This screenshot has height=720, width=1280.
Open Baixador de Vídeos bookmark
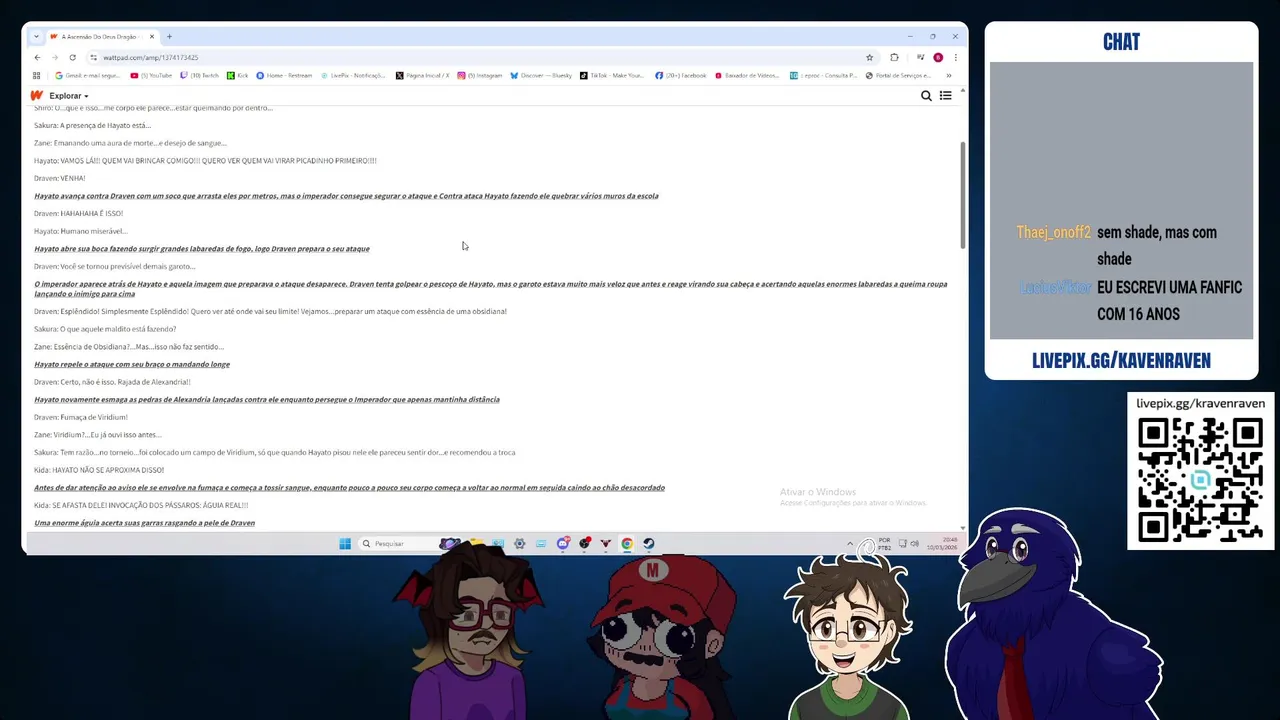coord(747,75)
